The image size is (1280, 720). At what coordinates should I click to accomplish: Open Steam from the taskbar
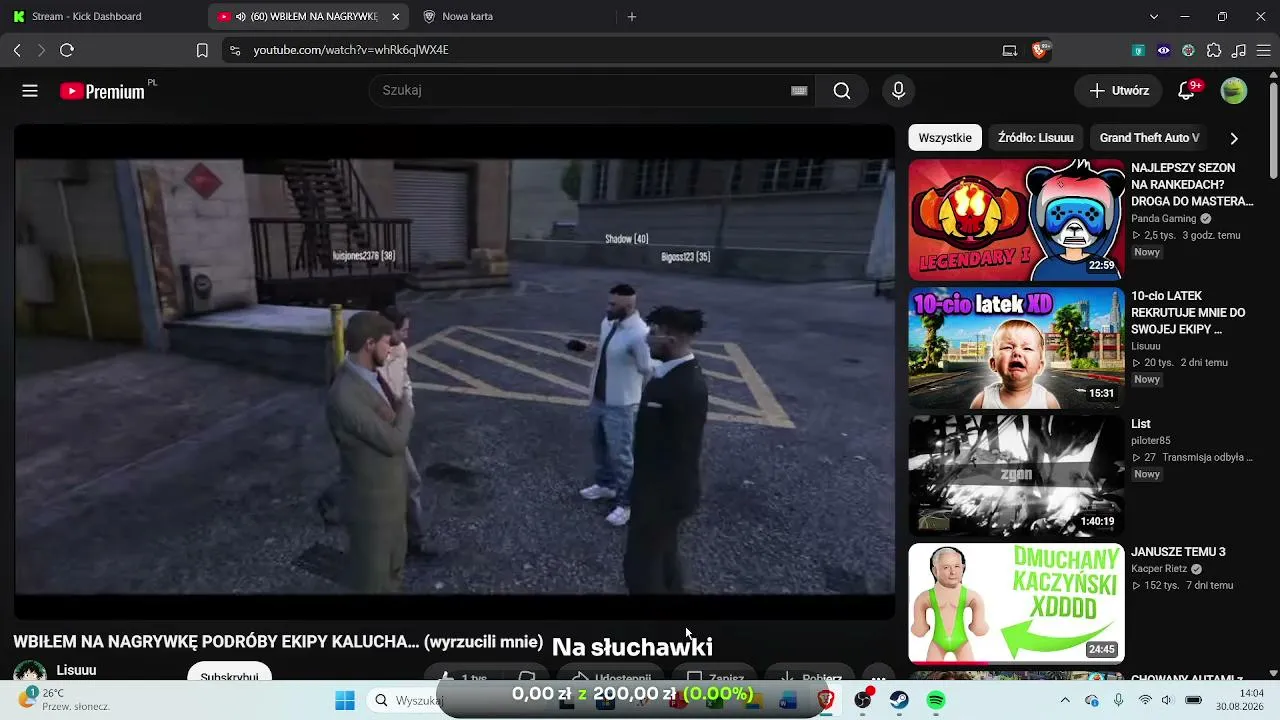click(899, 701)
